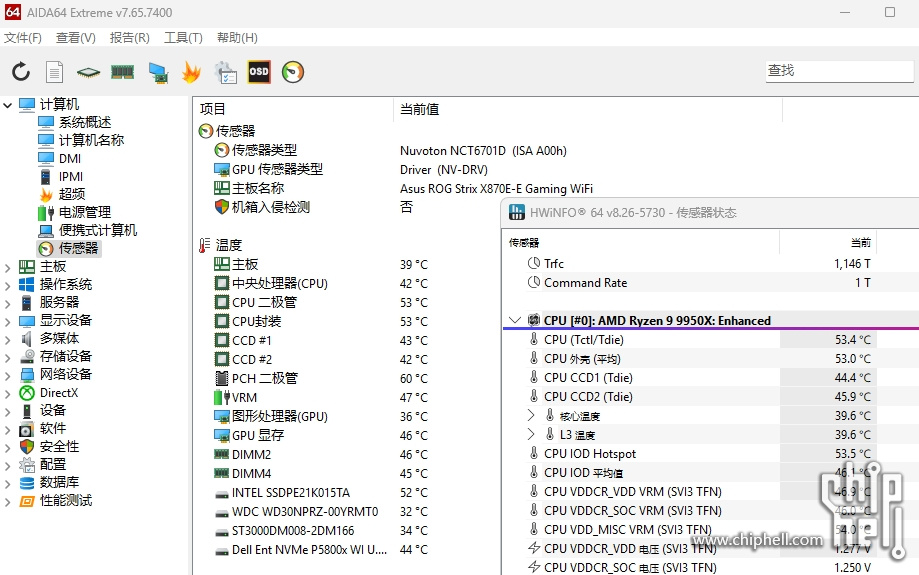
Task: Open the network monitor toolbar icon
Action: point(158,73)
